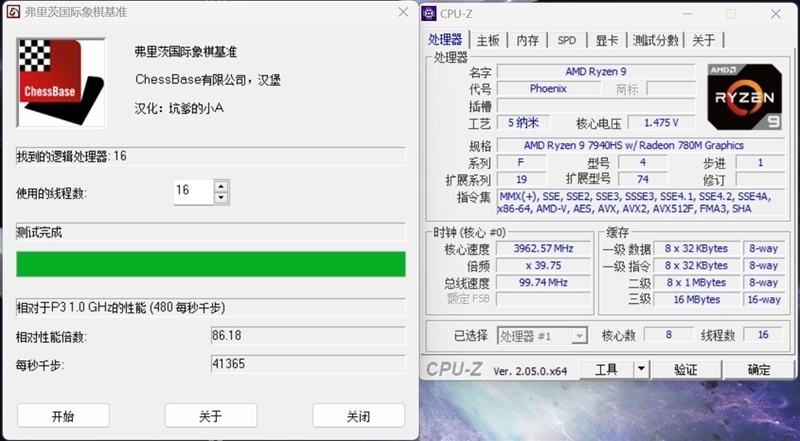Click the bus speed 99.74 MHz value
This screenshot has height=441, width=800.
pyautogui.click(x=543, y=282)
